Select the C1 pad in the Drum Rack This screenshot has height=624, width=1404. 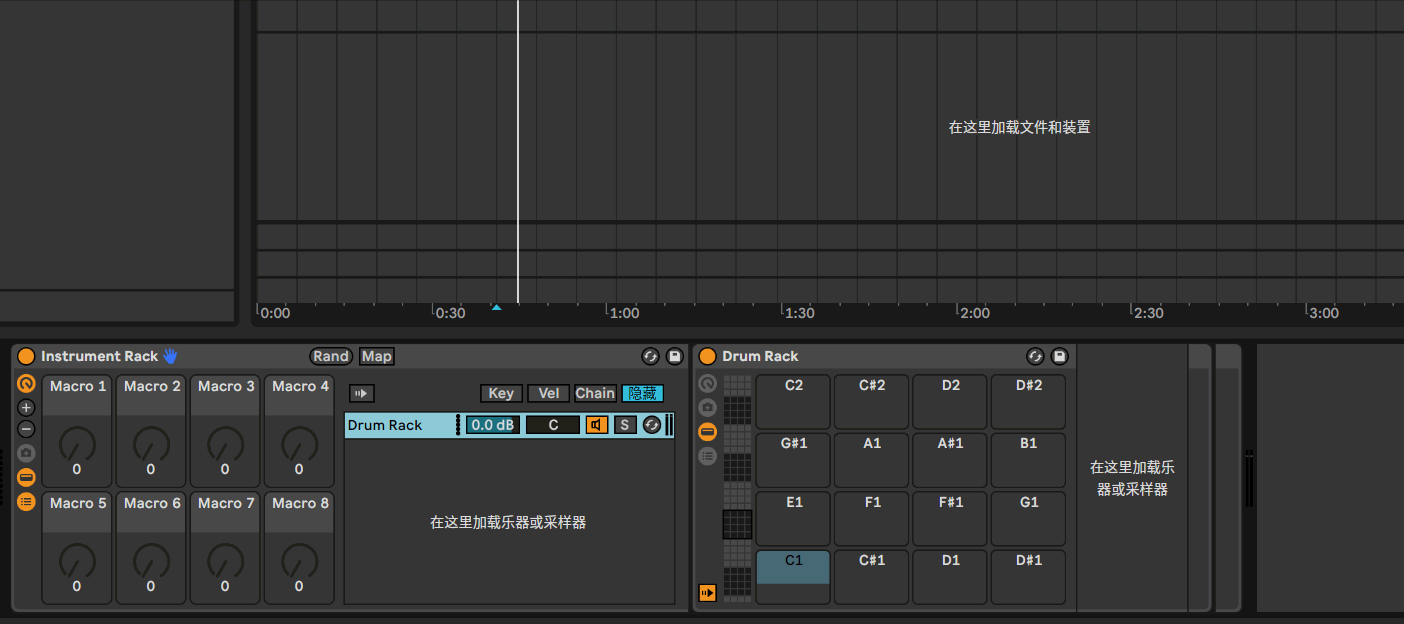tap(792, 572)
